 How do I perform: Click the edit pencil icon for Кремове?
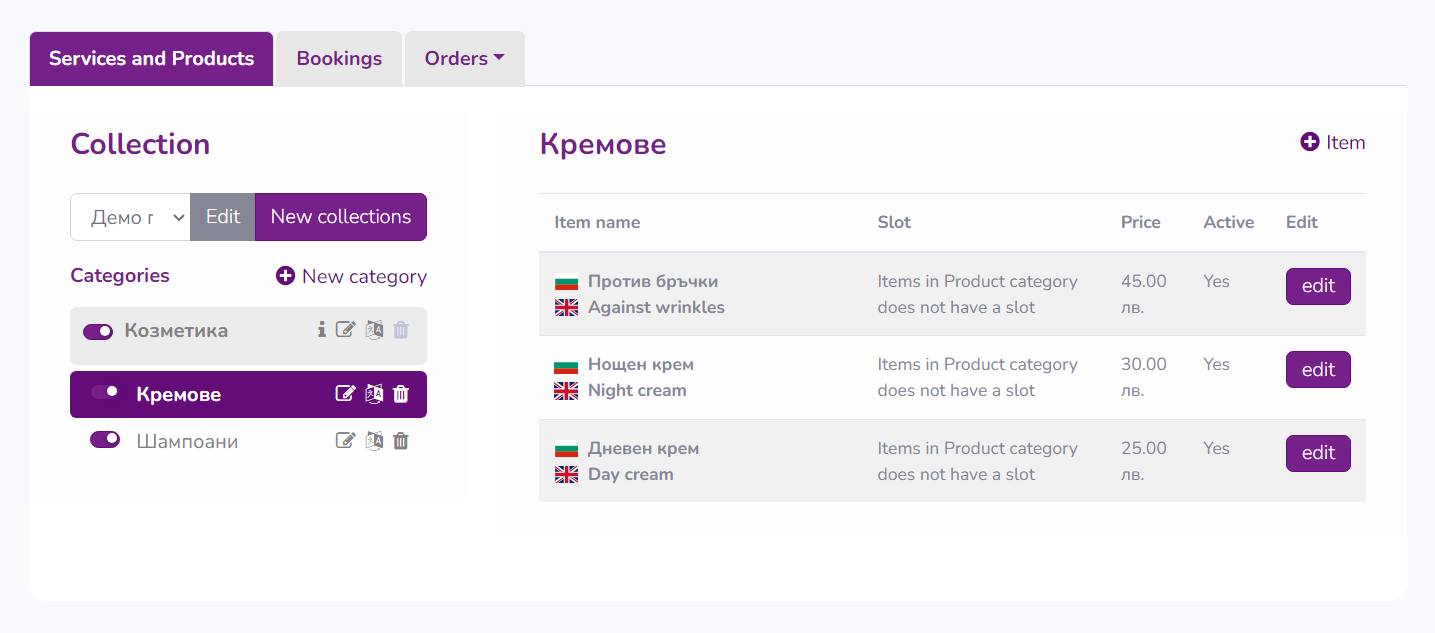coord(345,394)
